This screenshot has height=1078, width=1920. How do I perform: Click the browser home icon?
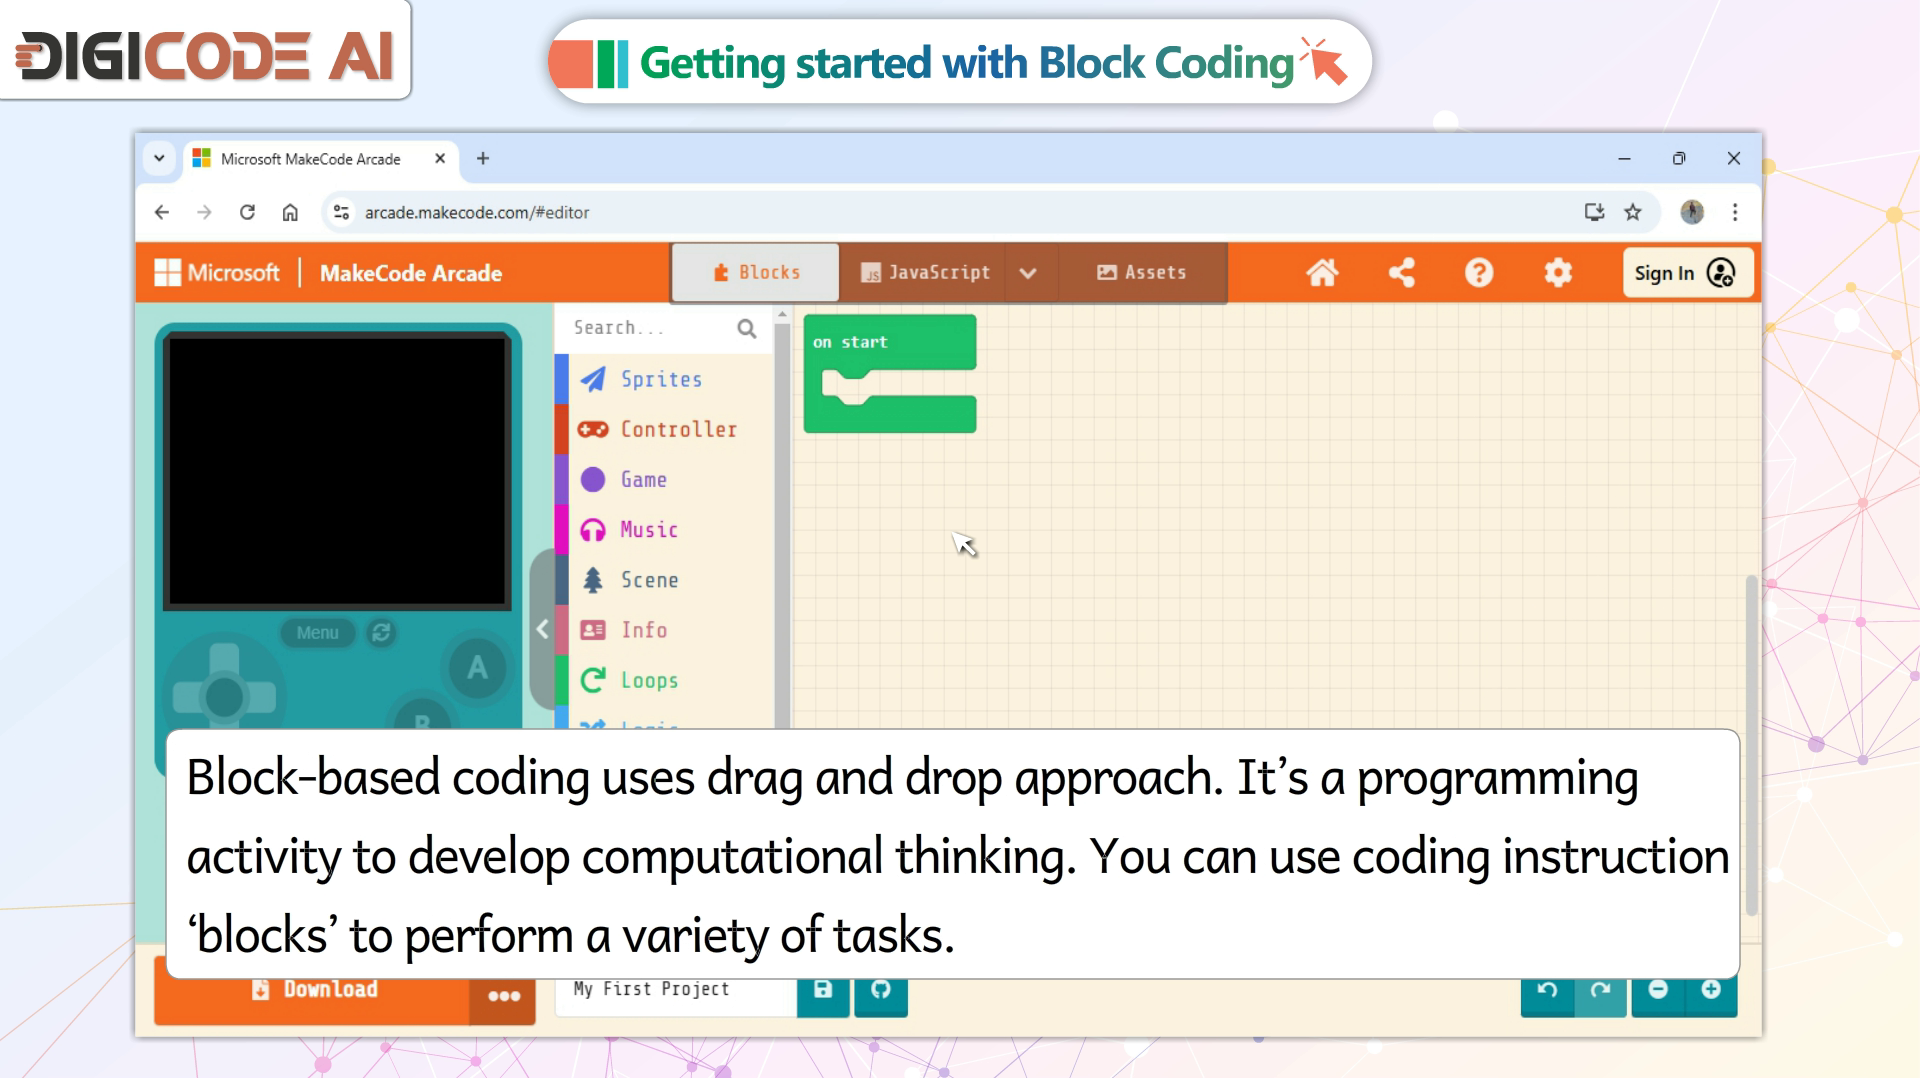[290, 212]
